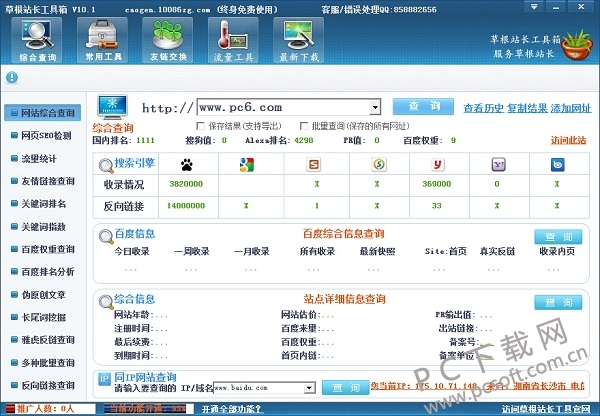Image resolution: width=600 pixels, height=416 pixels.
Task: Click the Baidu 反向链接 value 14000000
Action: click(x=186, y=206)
